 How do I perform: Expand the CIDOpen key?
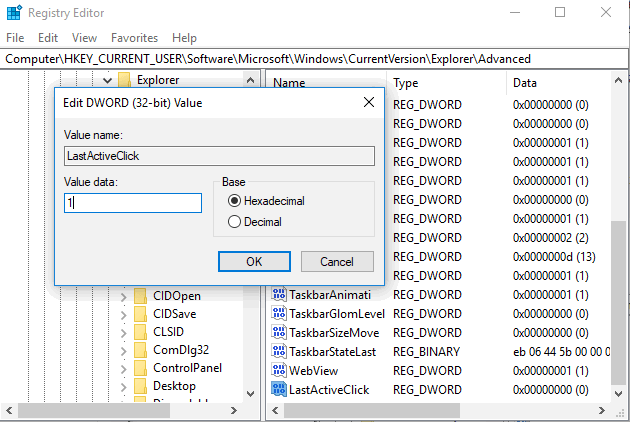pyautogui.click(x=124, y=297)
